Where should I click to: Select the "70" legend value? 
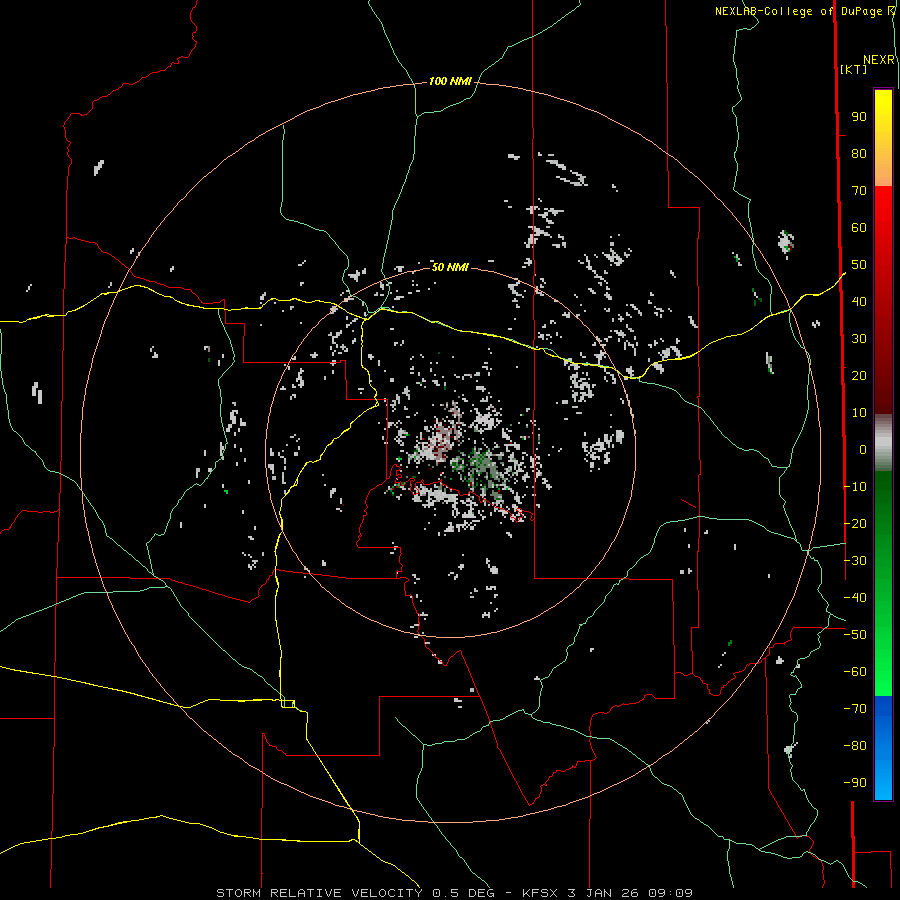[x=859, y=191]
